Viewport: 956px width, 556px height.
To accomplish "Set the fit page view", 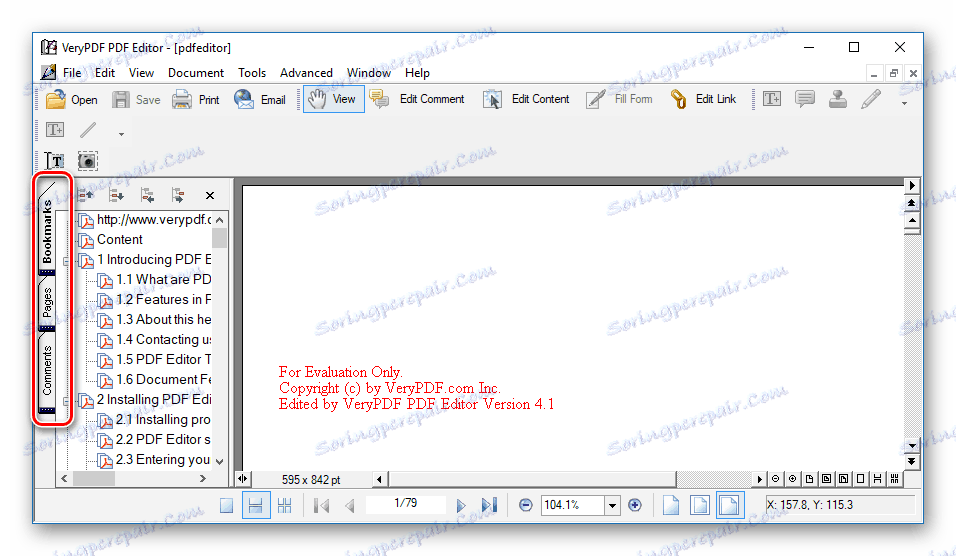I will click(x=700, y=505).
